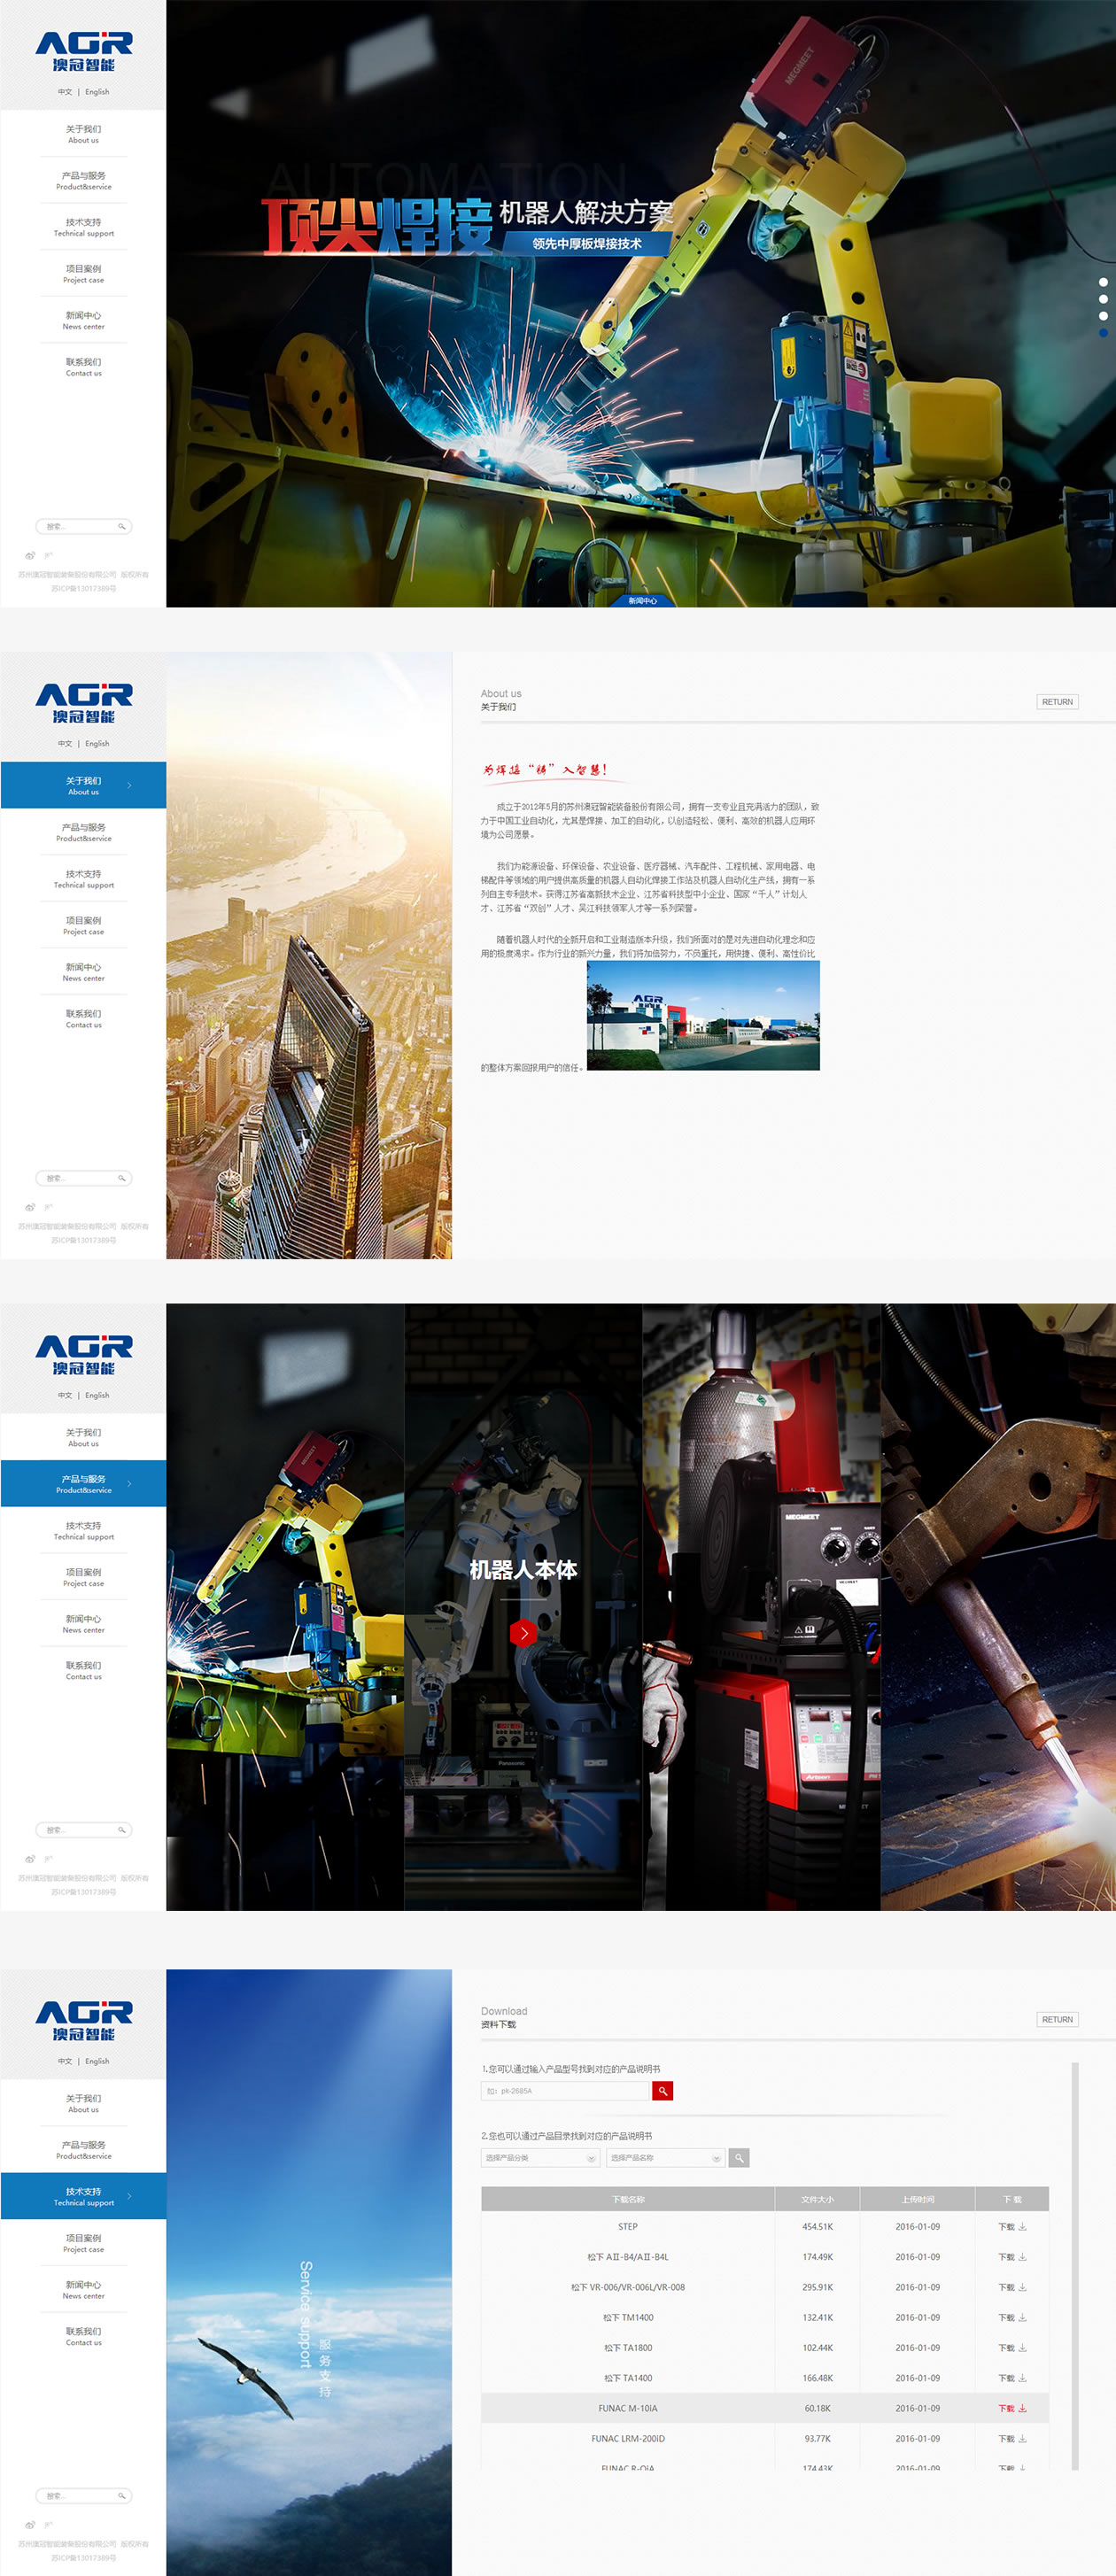Open the 选择产品名称 dropdown
The width and height of the screenshot is (1116, 2576).
tap(665, 2158)
